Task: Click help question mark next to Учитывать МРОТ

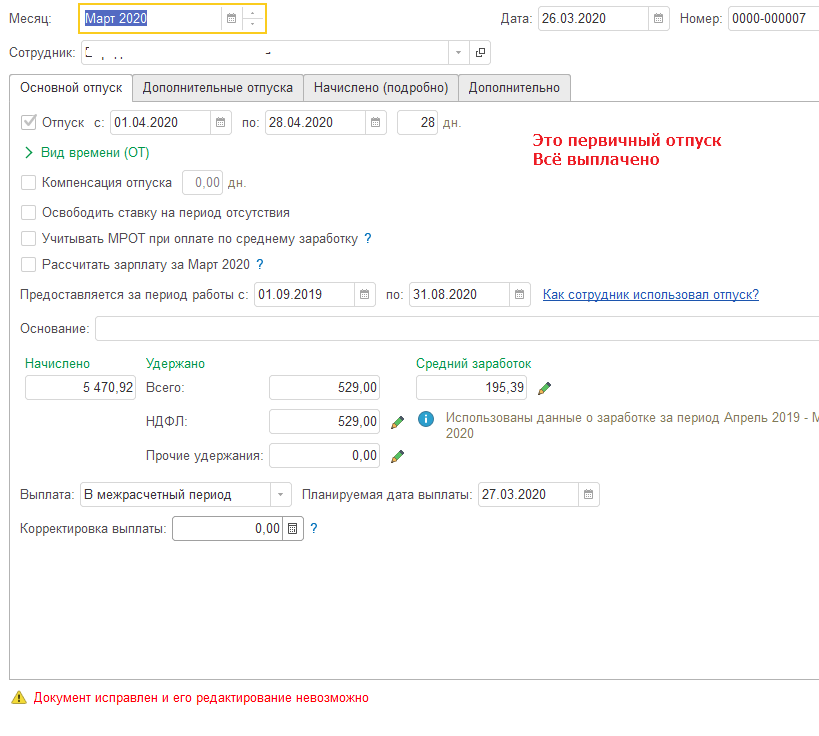Action: [x=367, y=239]
